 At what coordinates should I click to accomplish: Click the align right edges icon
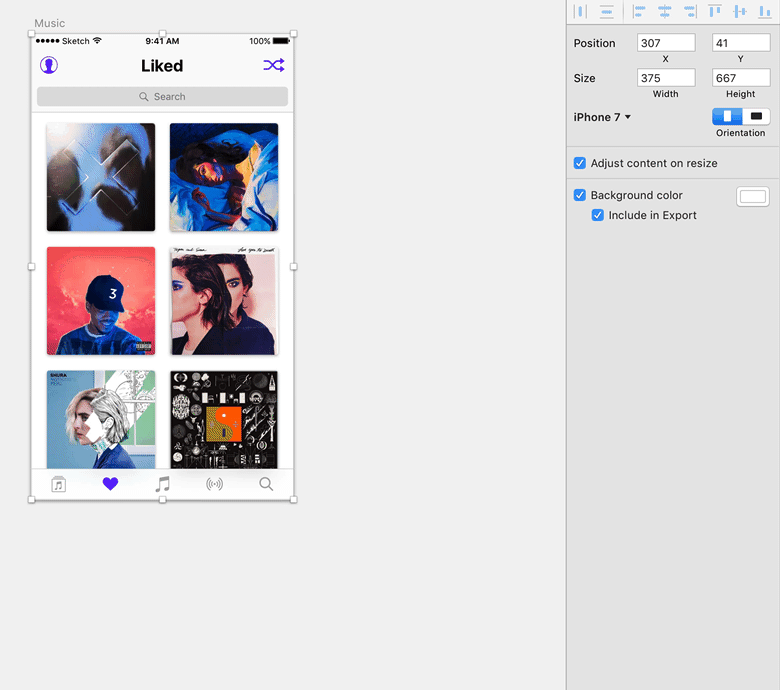(x=690, y=11)
